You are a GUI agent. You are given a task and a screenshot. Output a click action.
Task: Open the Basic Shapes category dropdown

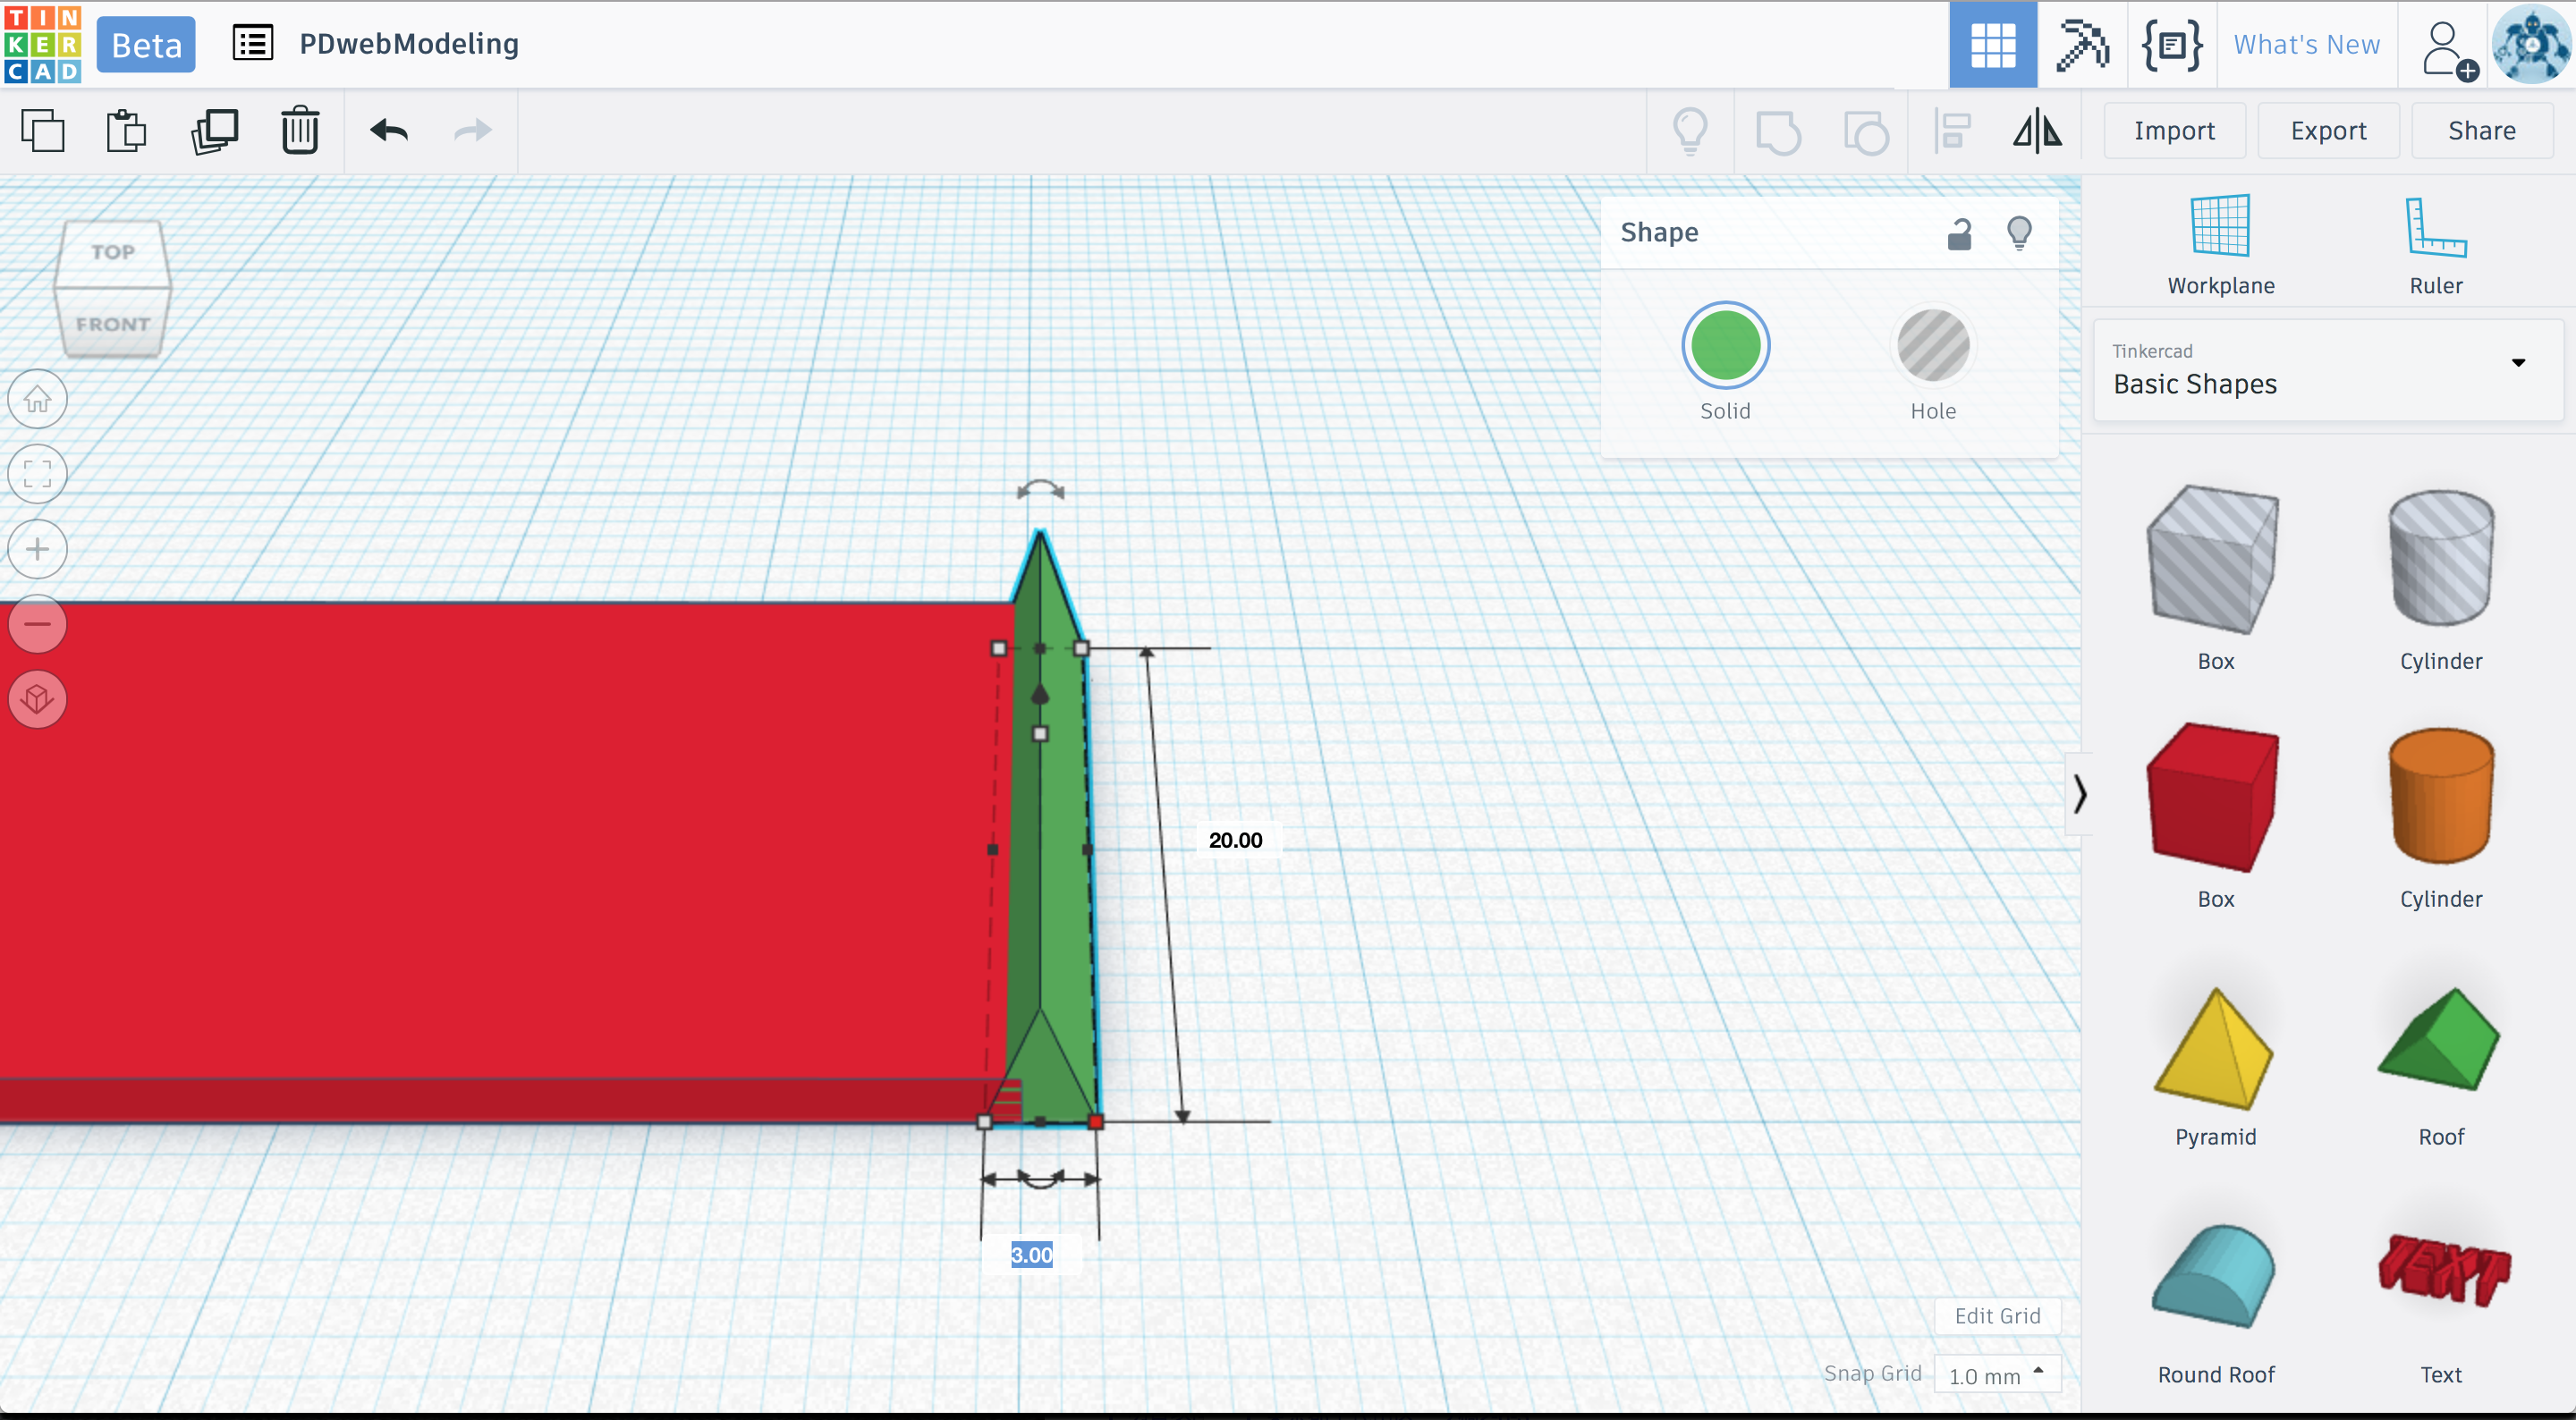[x=2327, y=370]
